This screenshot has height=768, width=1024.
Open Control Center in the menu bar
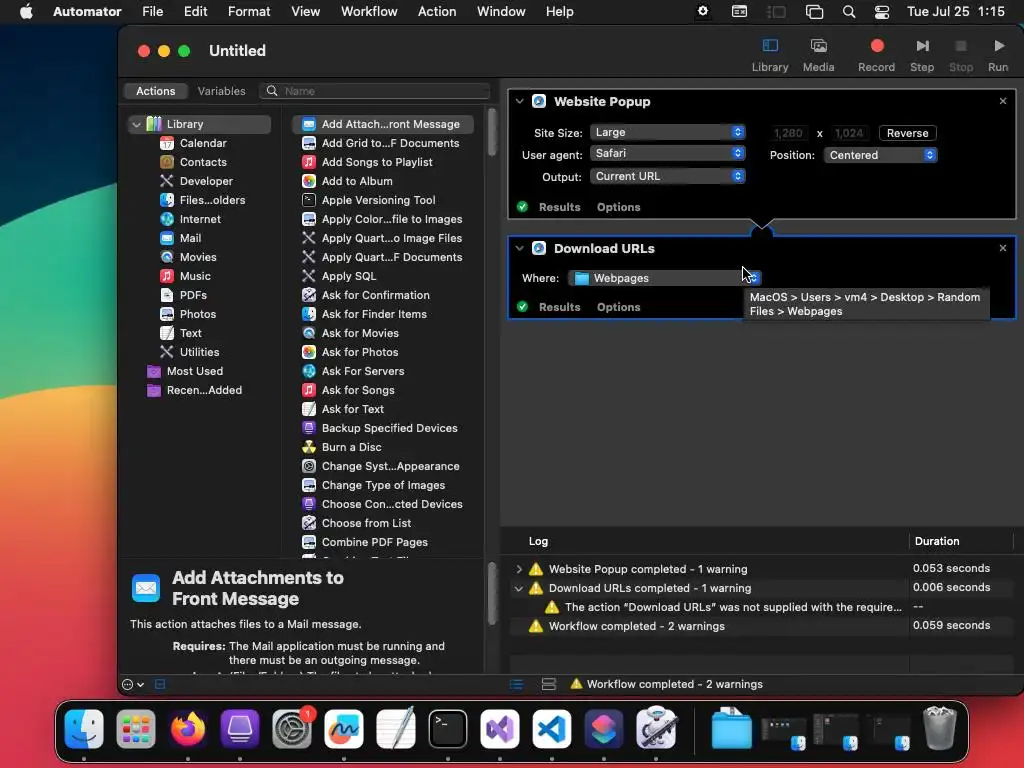[x=882, y=11]
